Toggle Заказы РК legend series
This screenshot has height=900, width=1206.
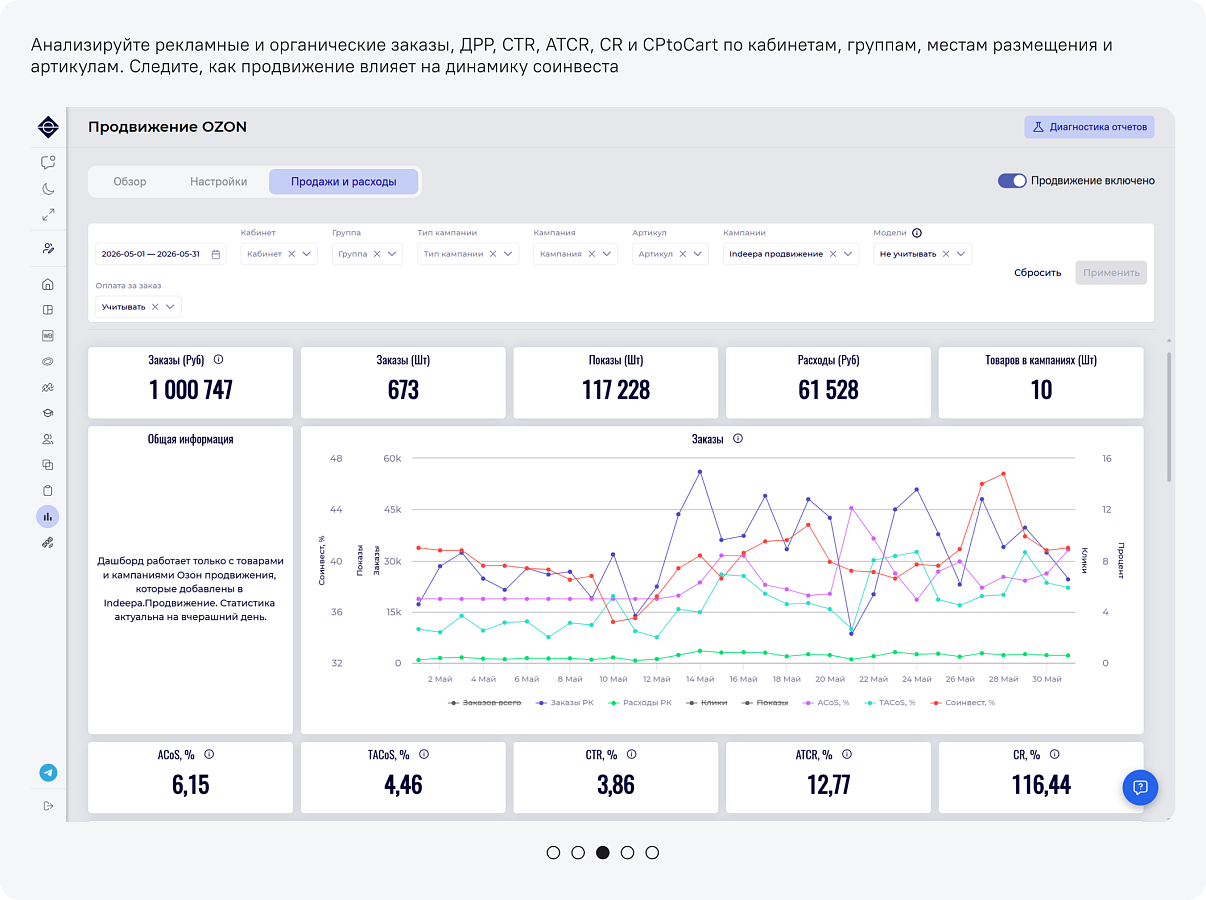click(x=565, y=703)
